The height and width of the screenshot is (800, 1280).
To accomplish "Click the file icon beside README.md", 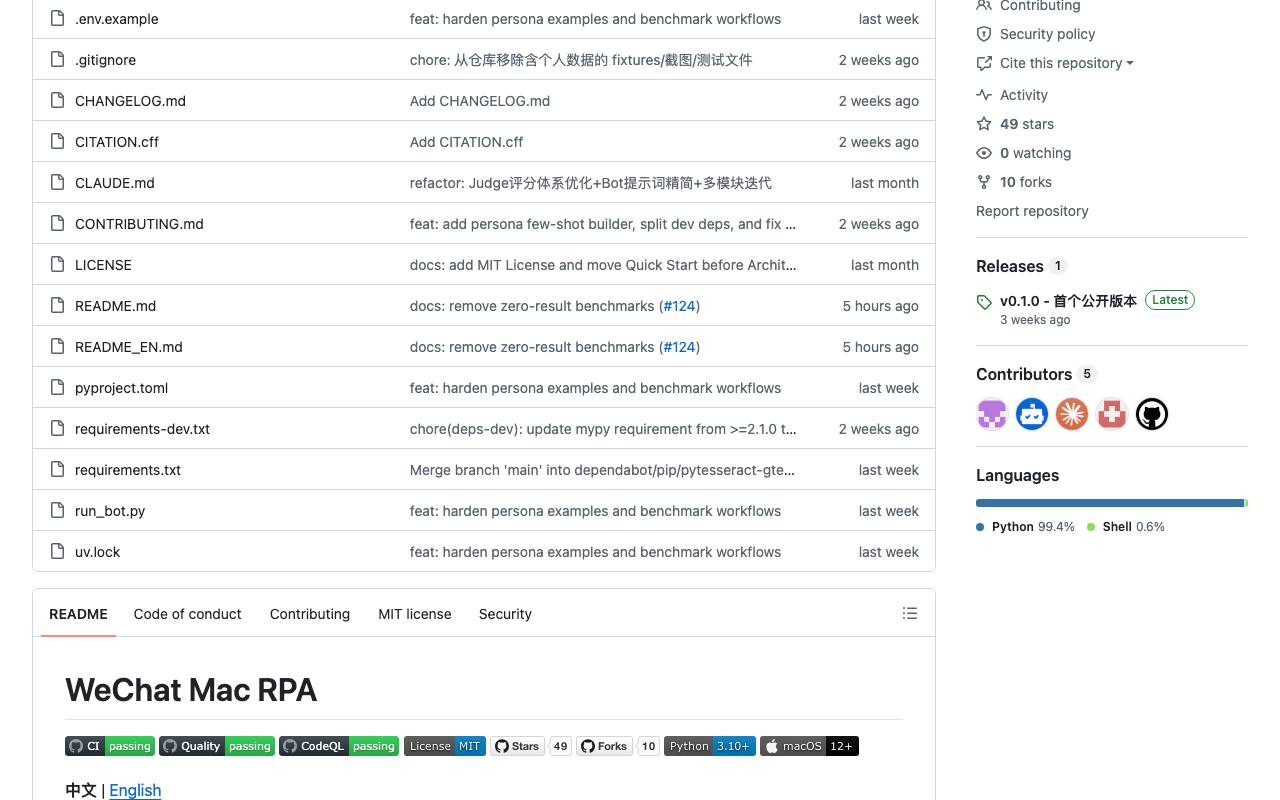I will coord(58,306).
